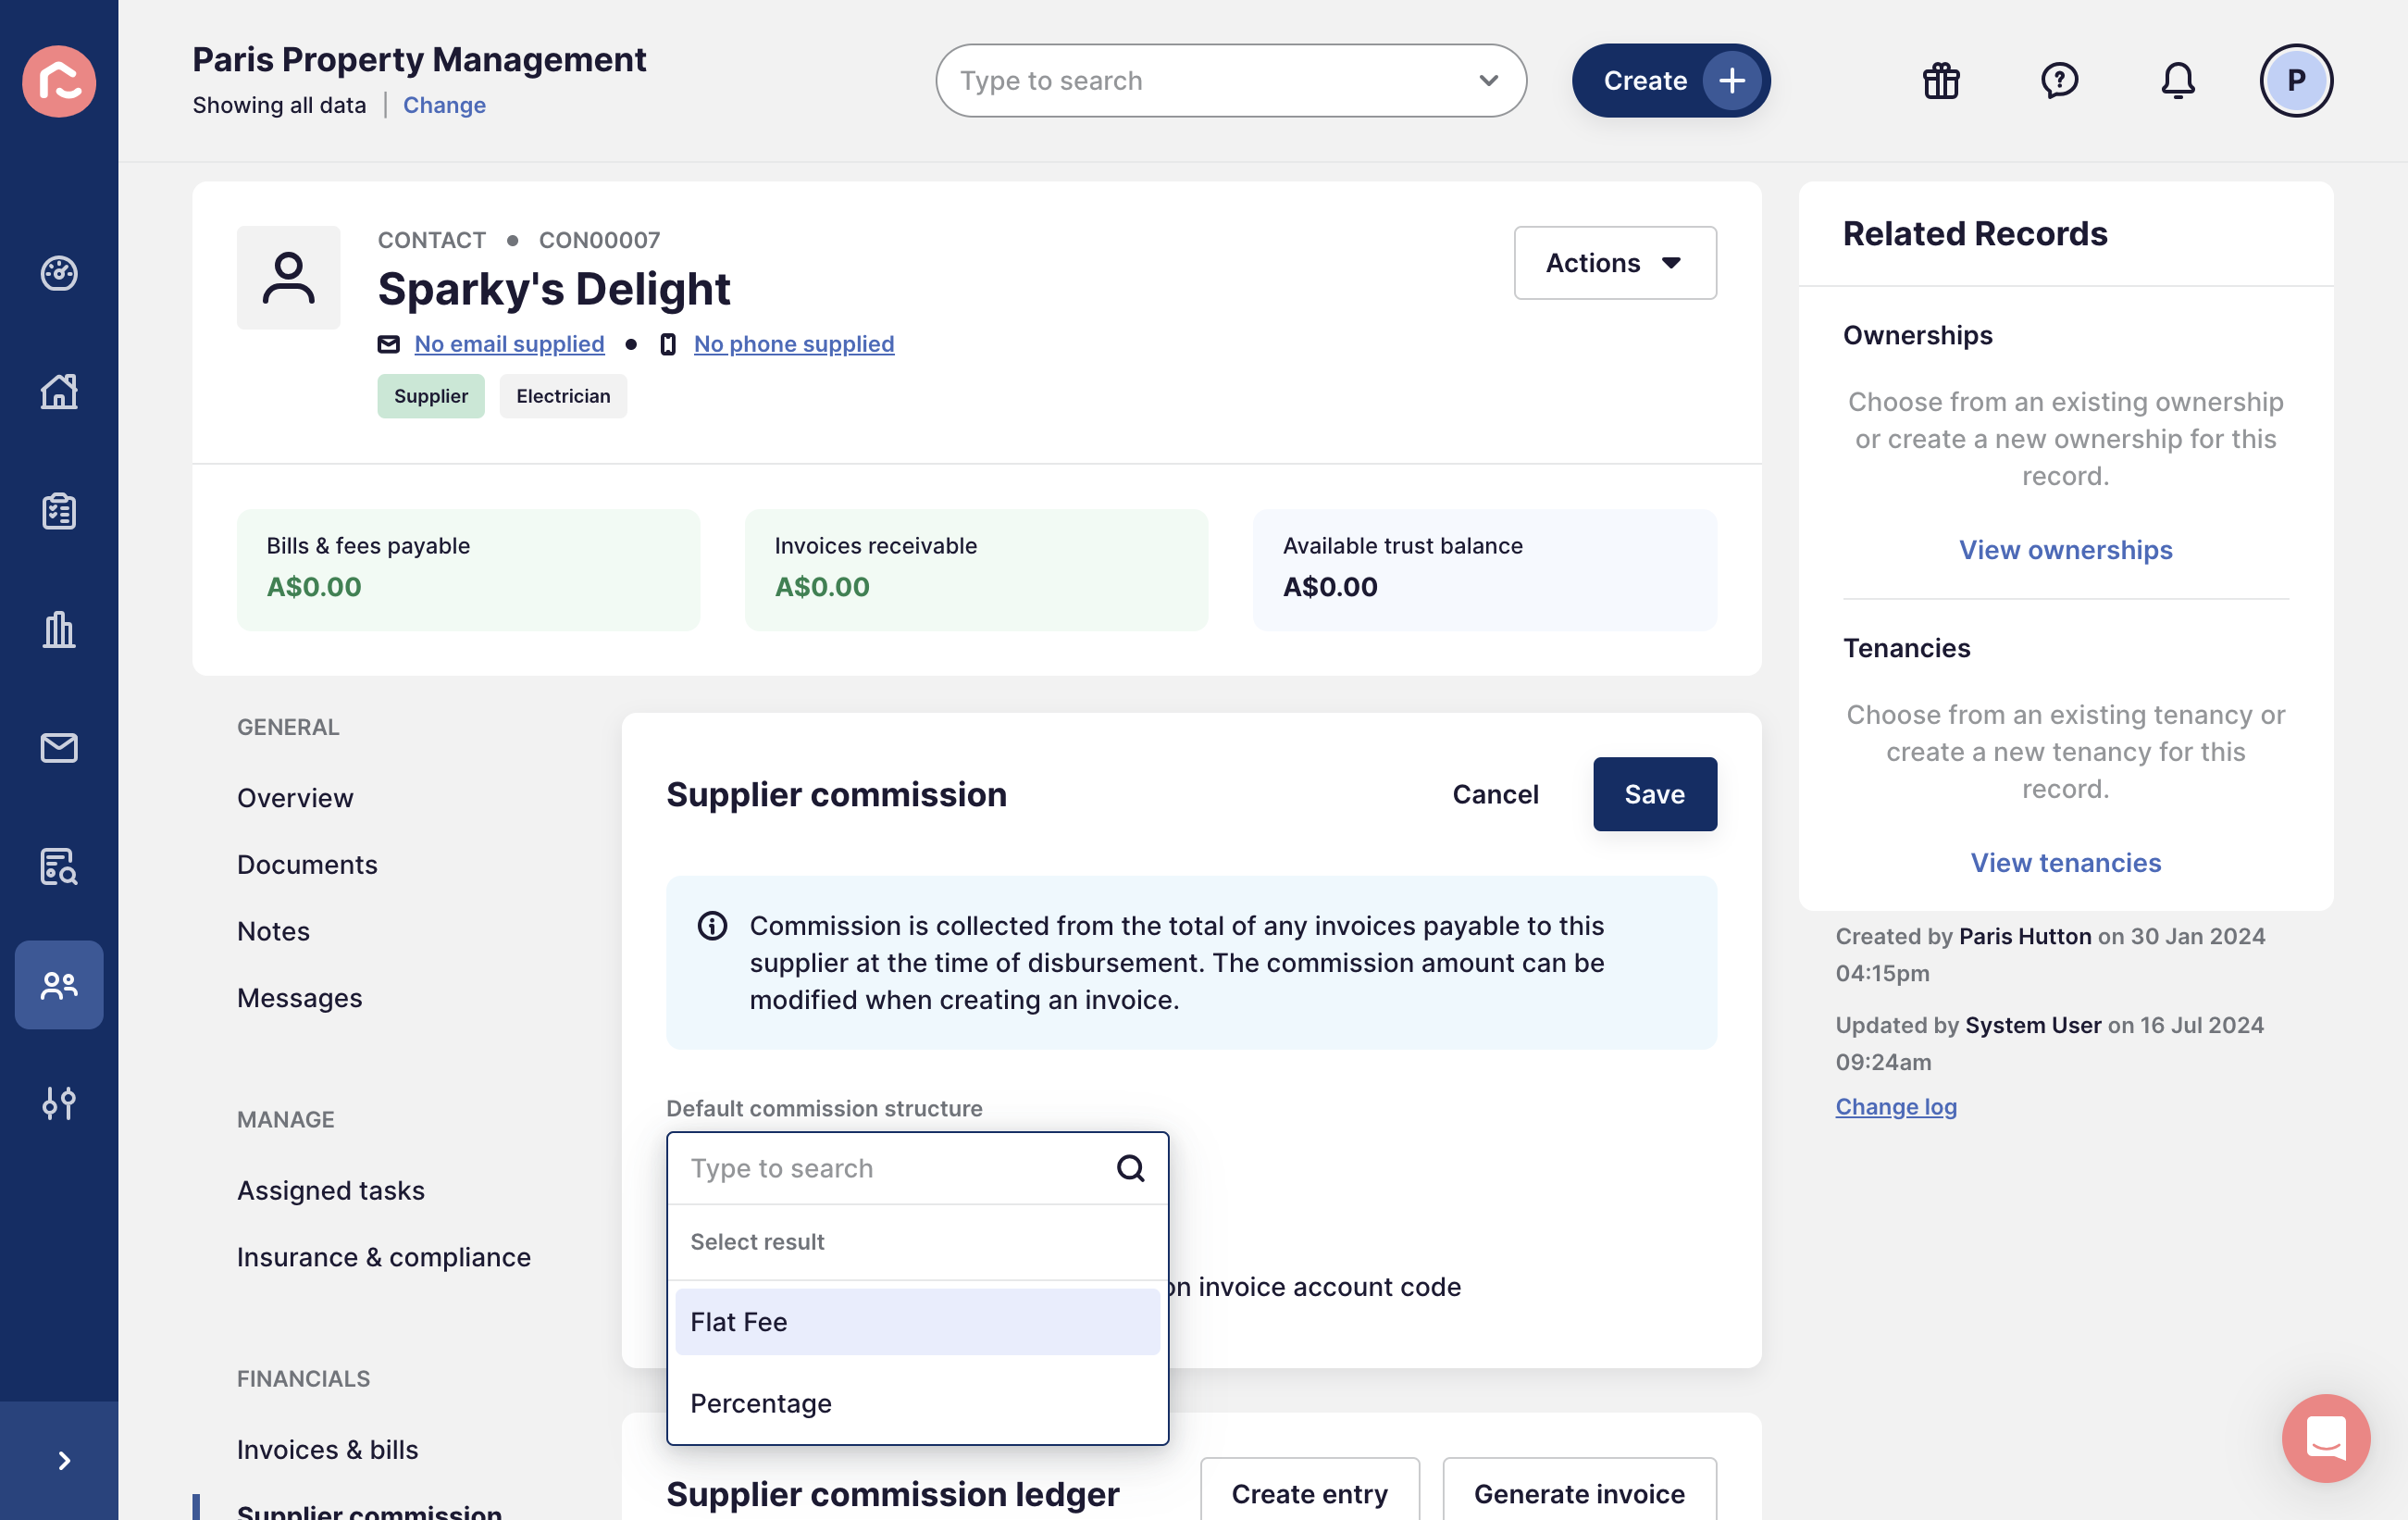
Task: Click Invoices receivable card
Action: coord(976,570)
